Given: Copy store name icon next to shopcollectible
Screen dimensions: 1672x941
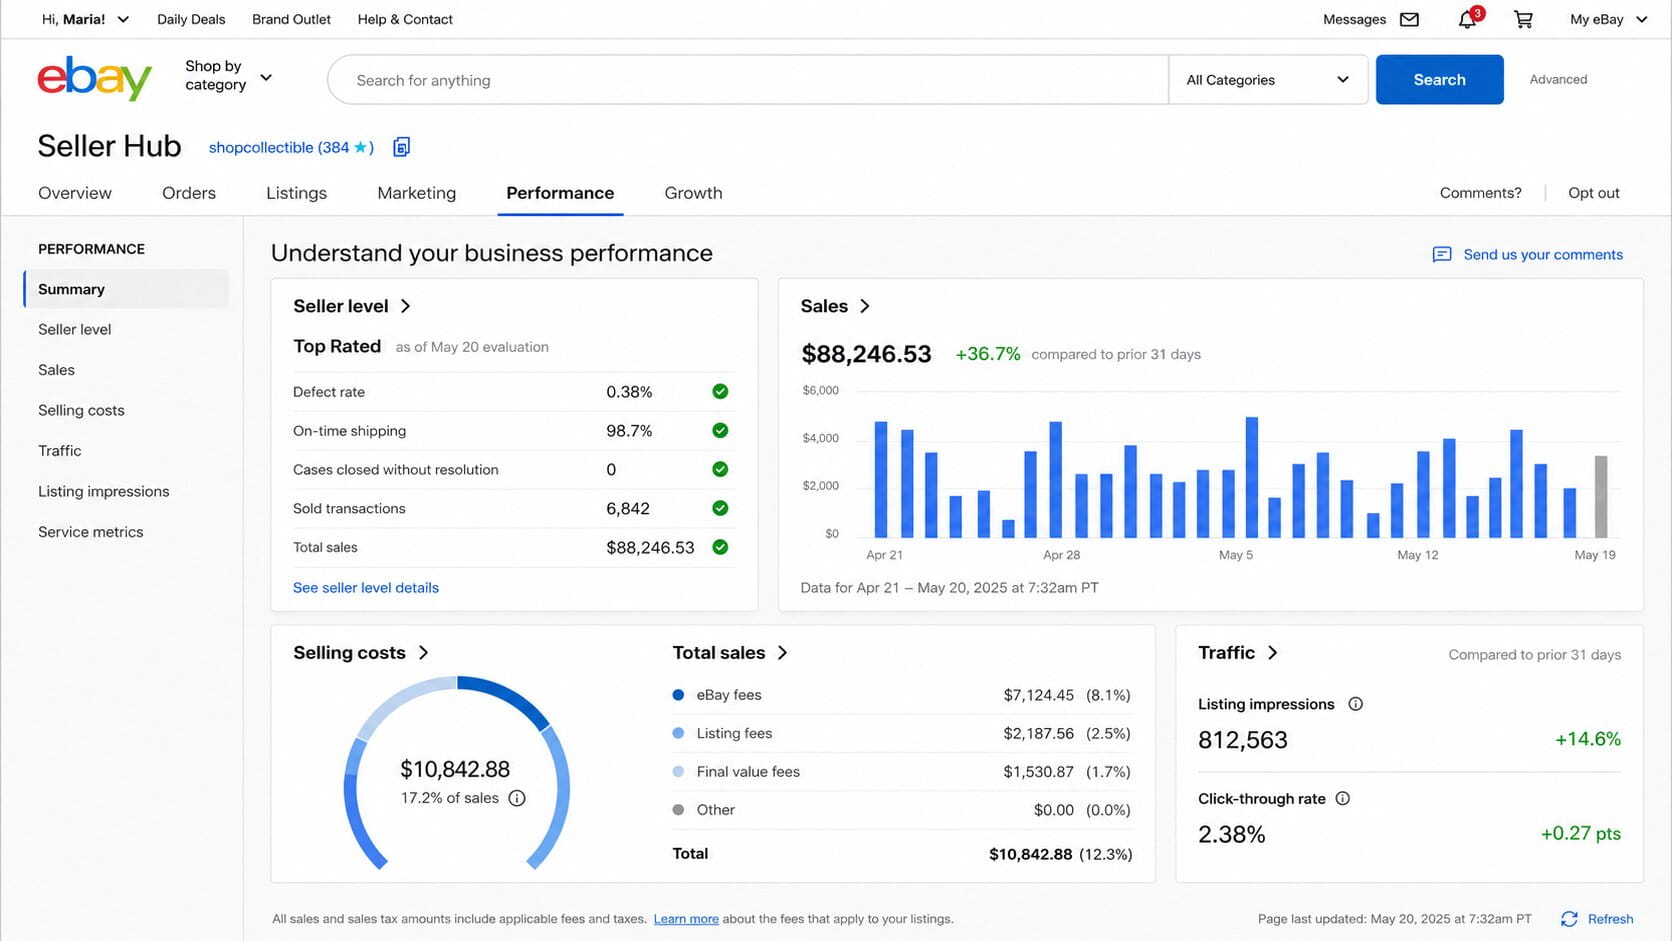Looking at the screenshot, I should [401, 147].
